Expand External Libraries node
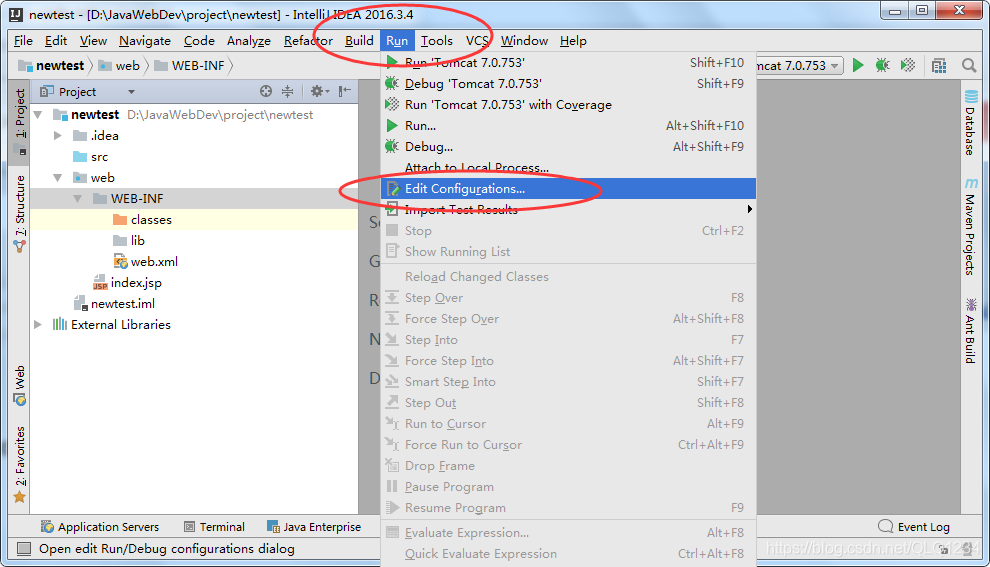This screenshot has height=567, width=990. point(38,325)
